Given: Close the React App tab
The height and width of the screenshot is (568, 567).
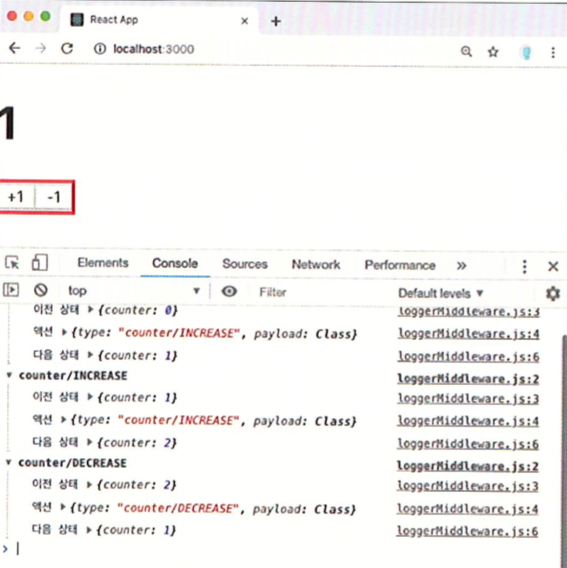Looking at the screenshot, I should (245, 21).
